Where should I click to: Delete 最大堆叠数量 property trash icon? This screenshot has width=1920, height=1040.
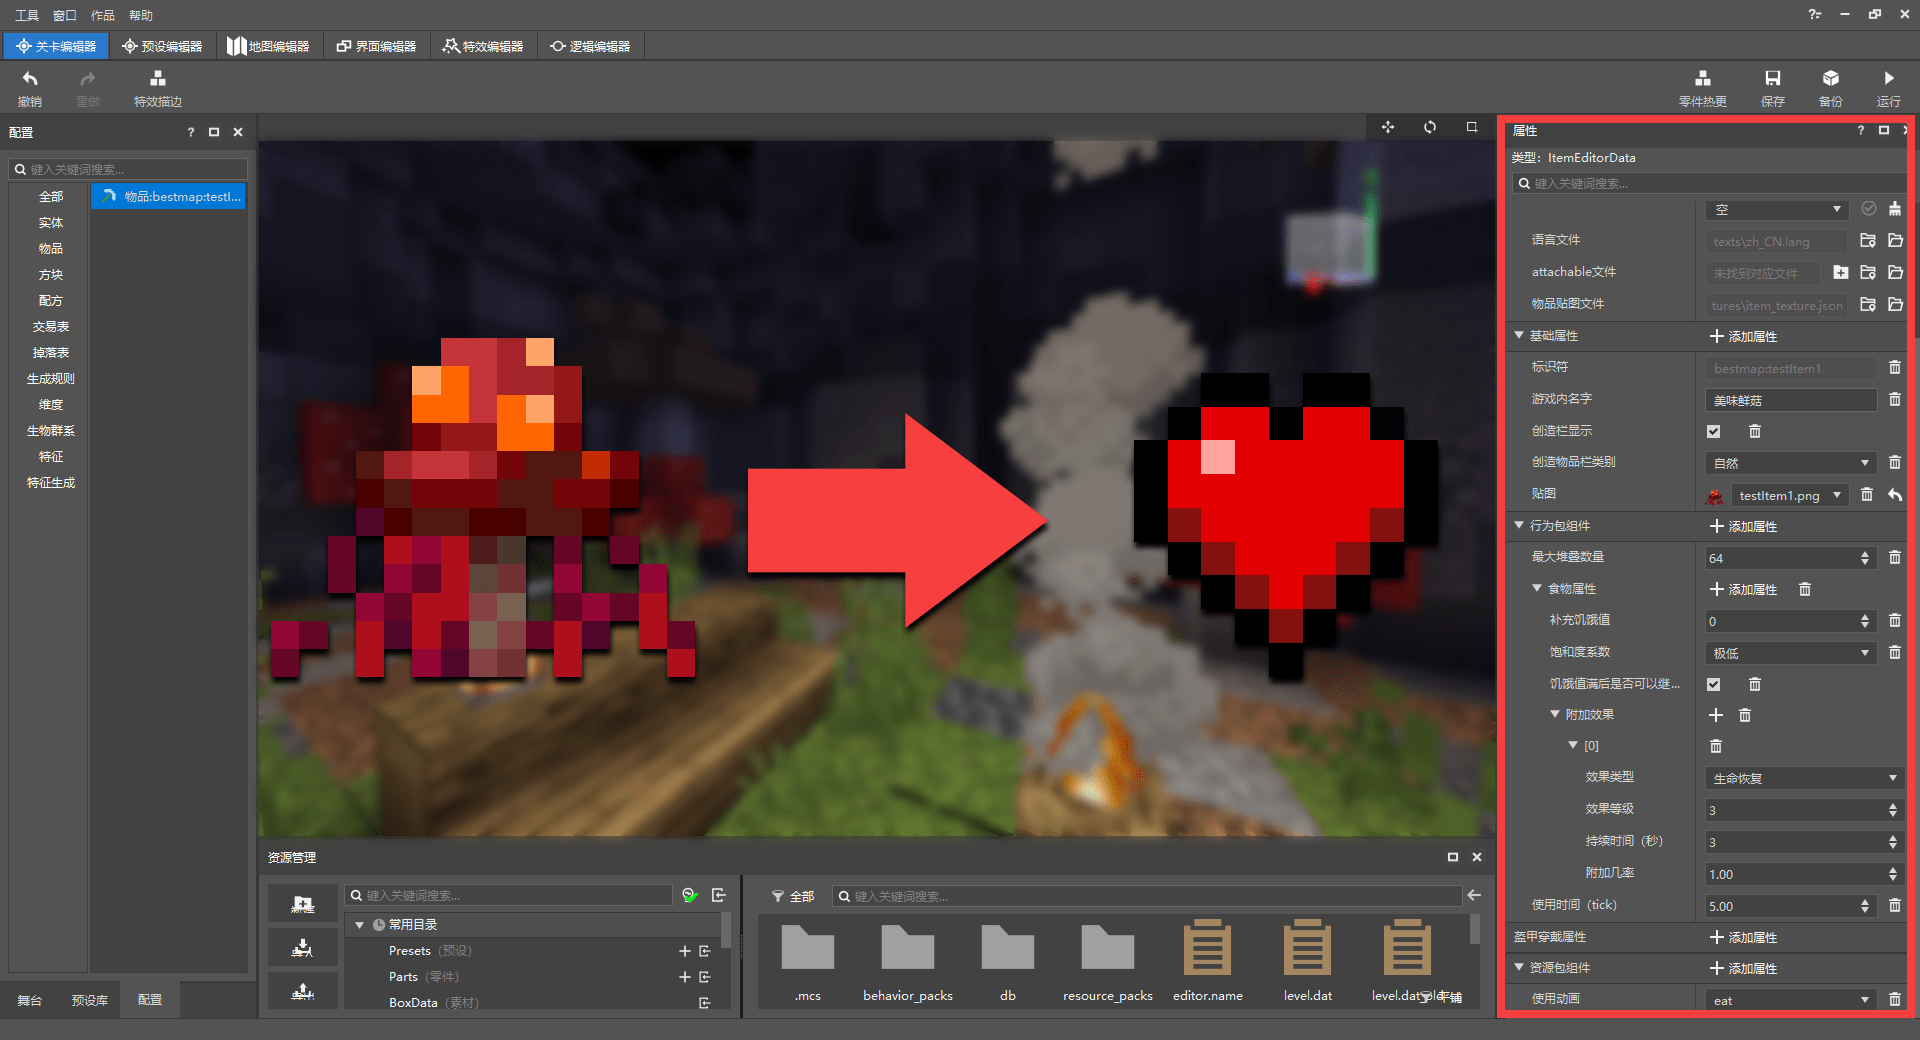pyautogui.click(x=1894, y=557)
